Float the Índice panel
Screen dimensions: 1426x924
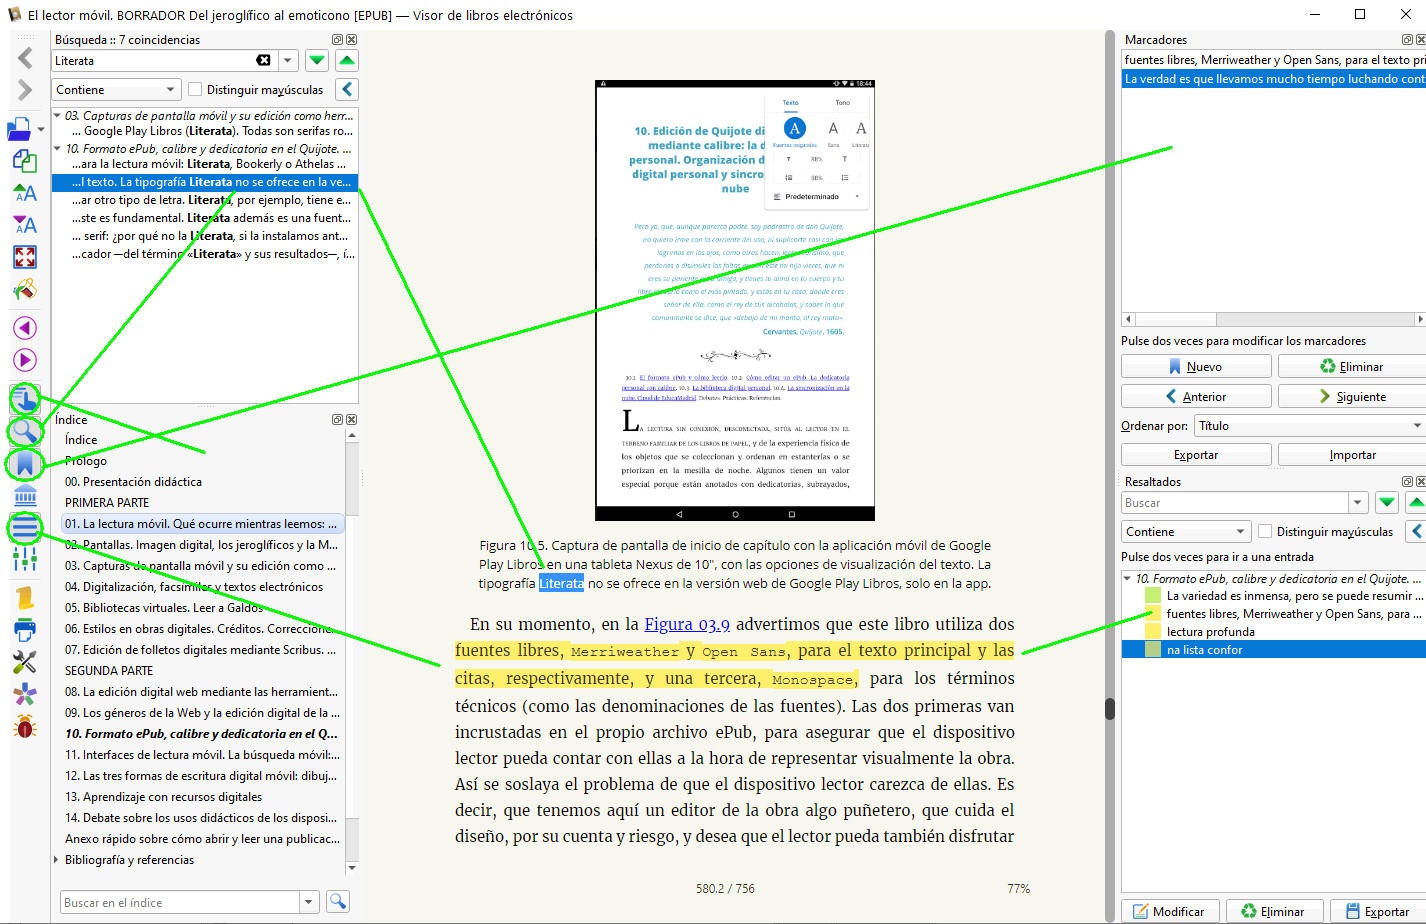click(x=338, y=420)
